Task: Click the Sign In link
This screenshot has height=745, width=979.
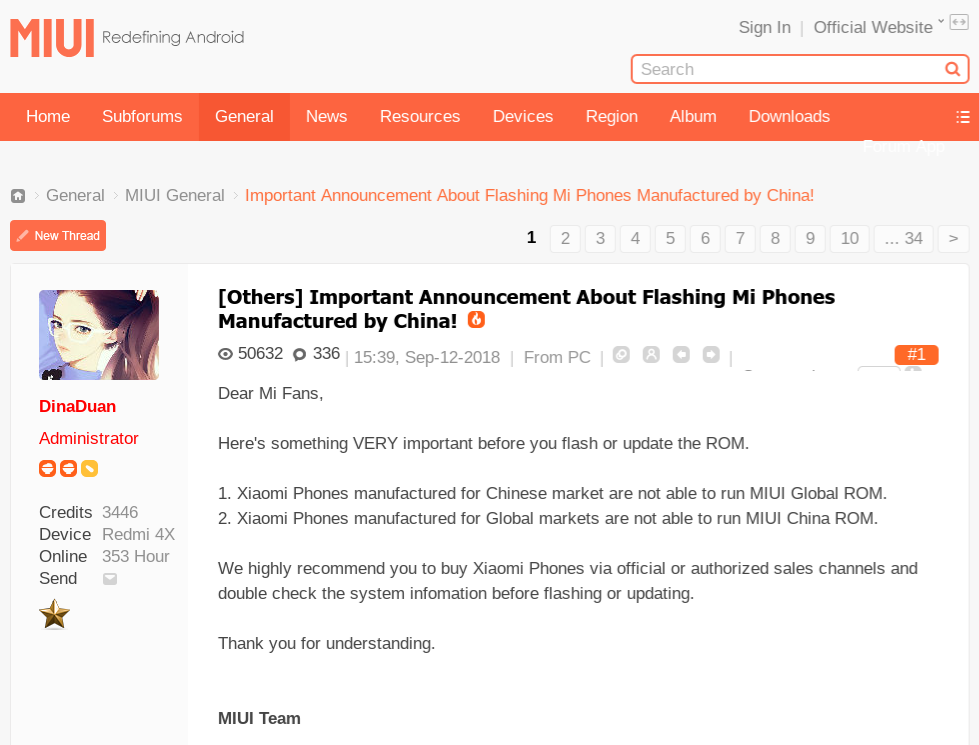Action: [765, 27]
